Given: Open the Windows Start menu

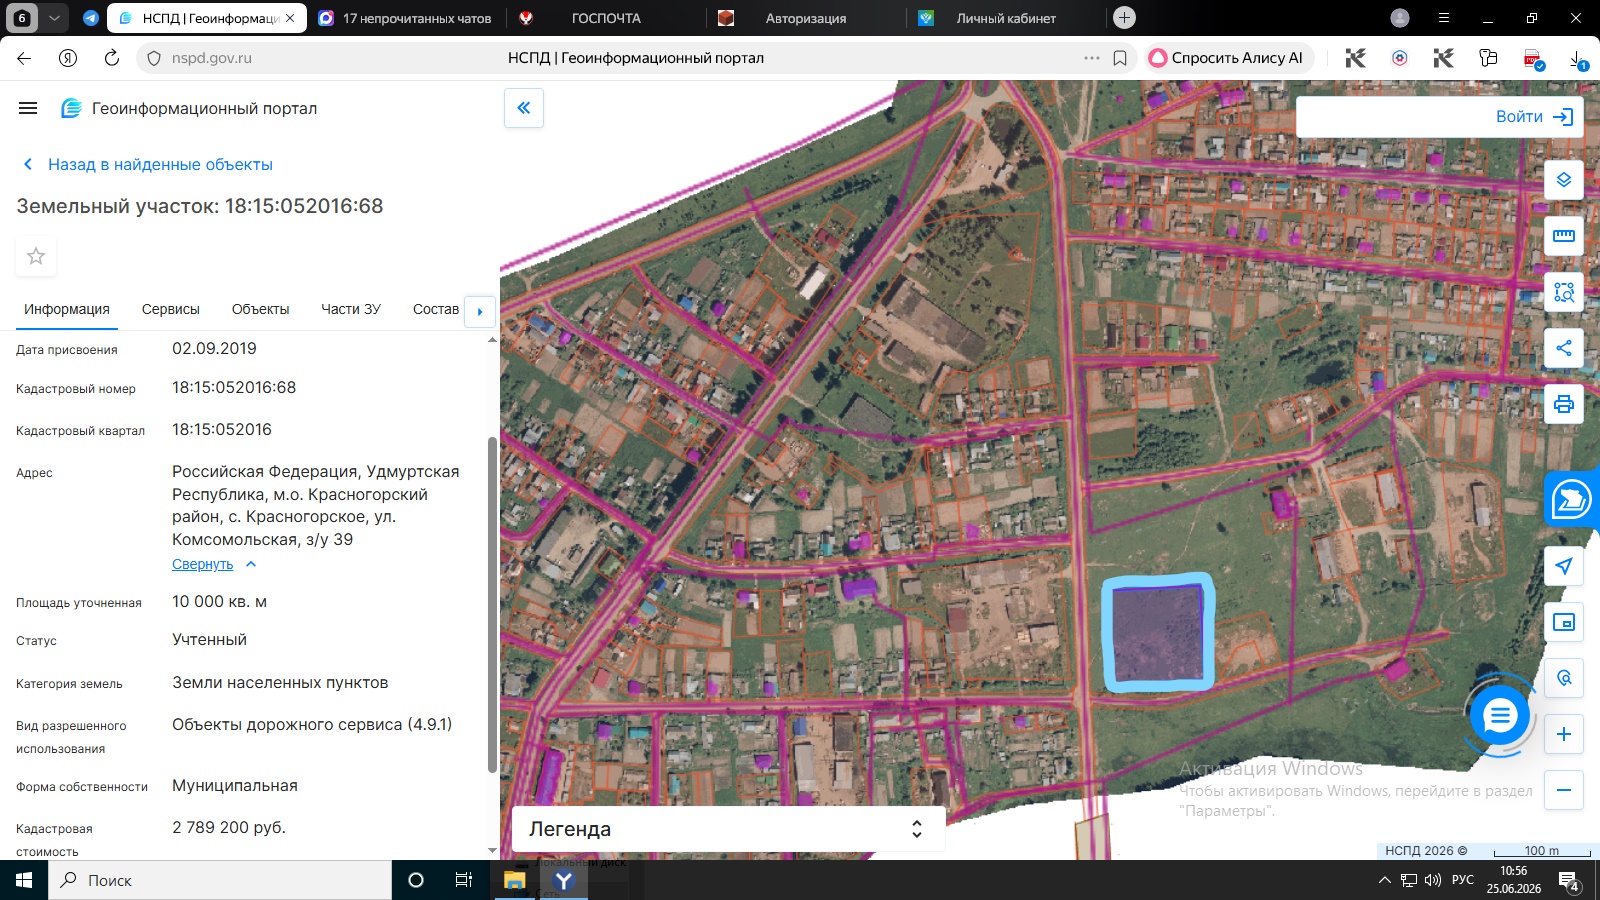Looking at the screenshot, I should [24, 880].
